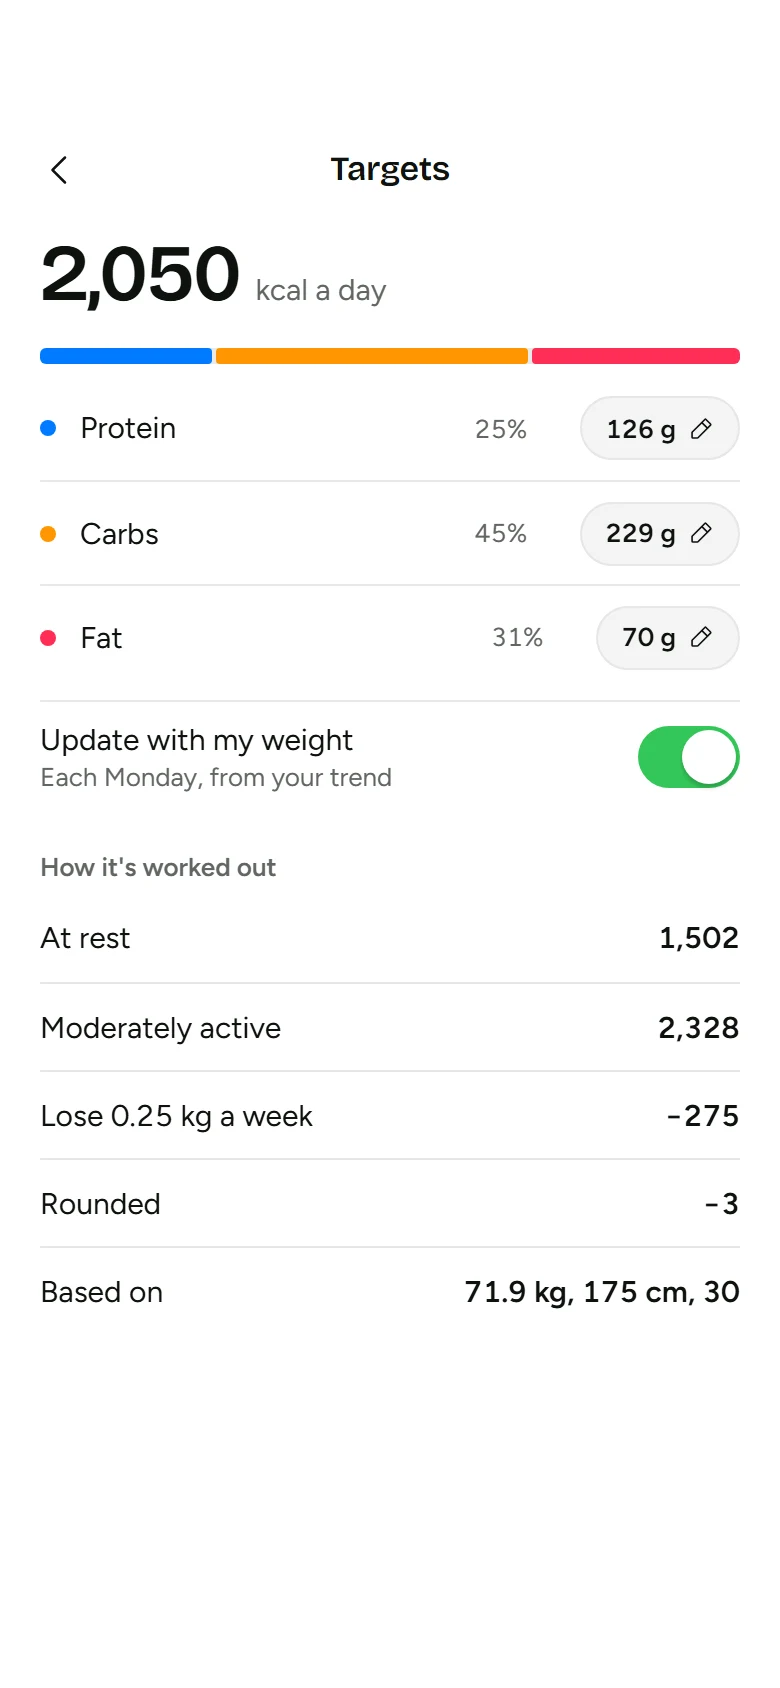This screenshot has height=1688, width=780.
Task: Tap the Based on body stats row
Action: (x=390, y=1292)
